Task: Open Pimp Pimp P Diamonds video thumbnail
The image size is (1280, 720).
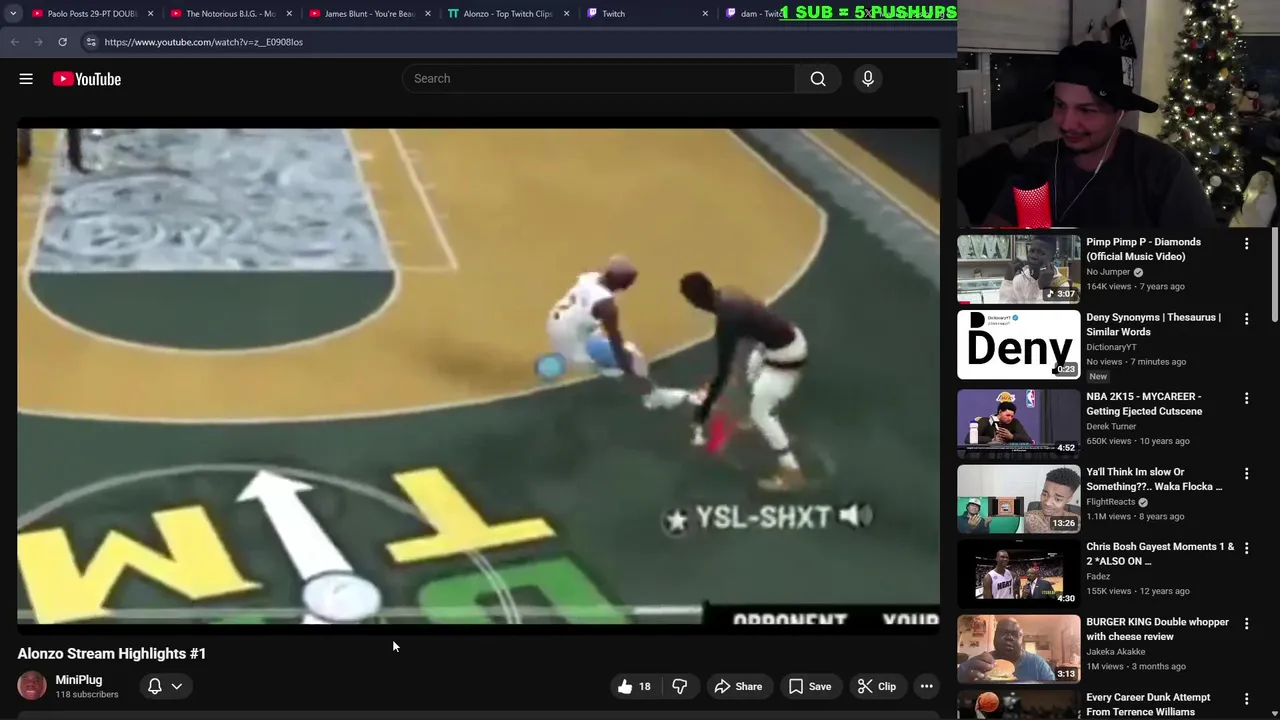Action: [1019, 269]
